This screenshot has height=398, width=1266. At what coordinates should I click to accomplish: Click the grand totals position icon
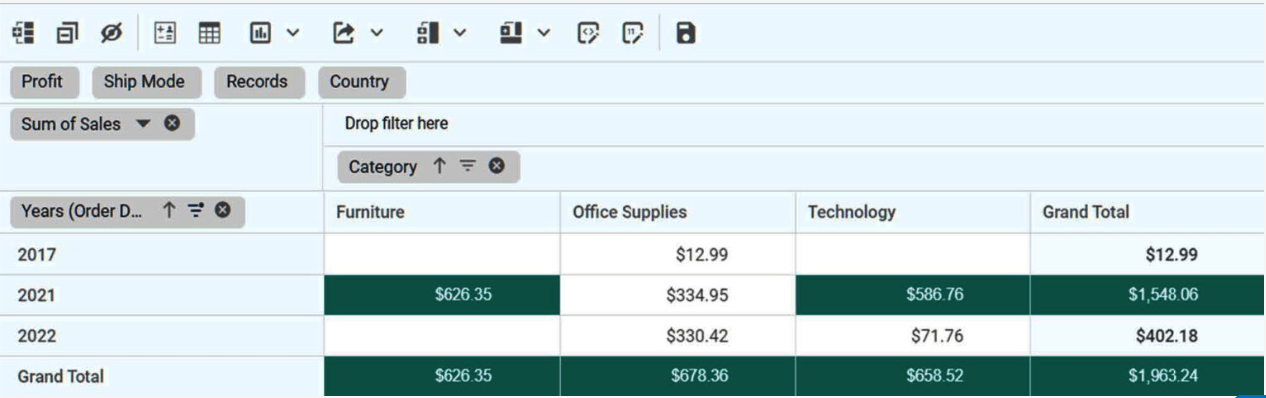tap(511, 33)
